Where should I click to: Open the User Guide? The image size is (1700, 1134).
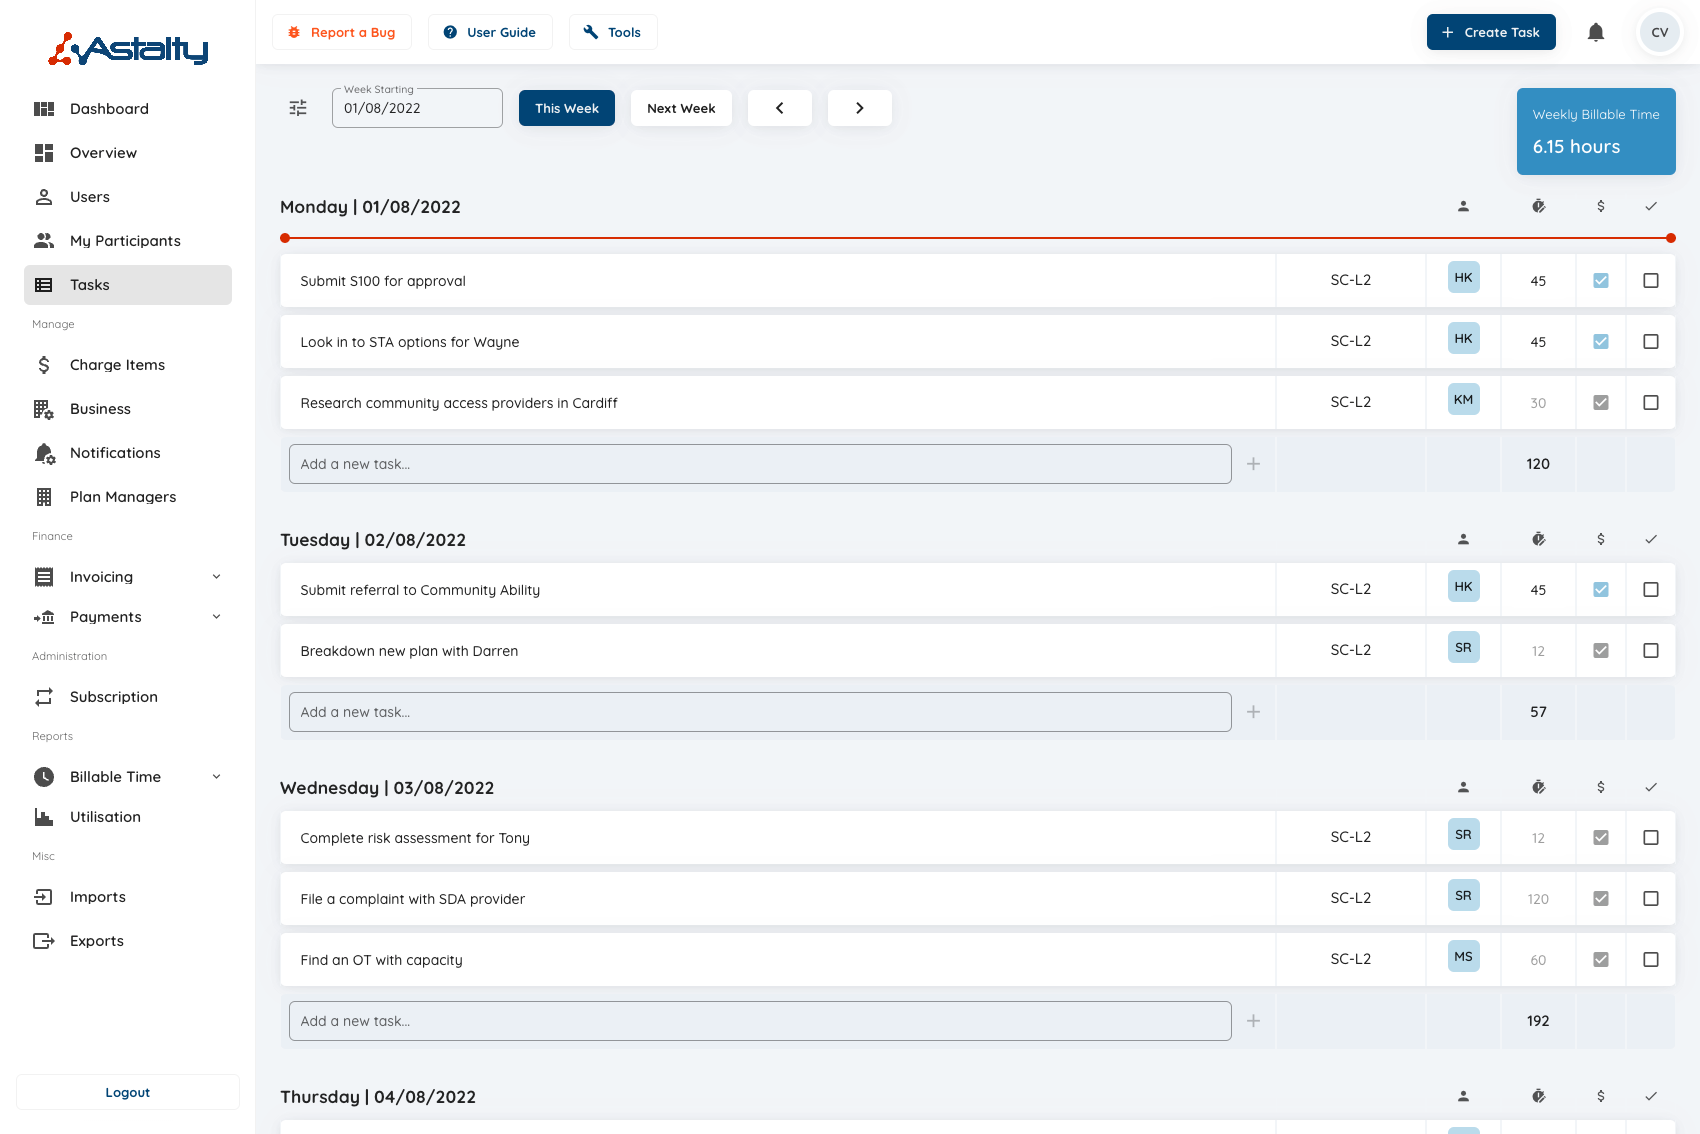click(490, 31)
